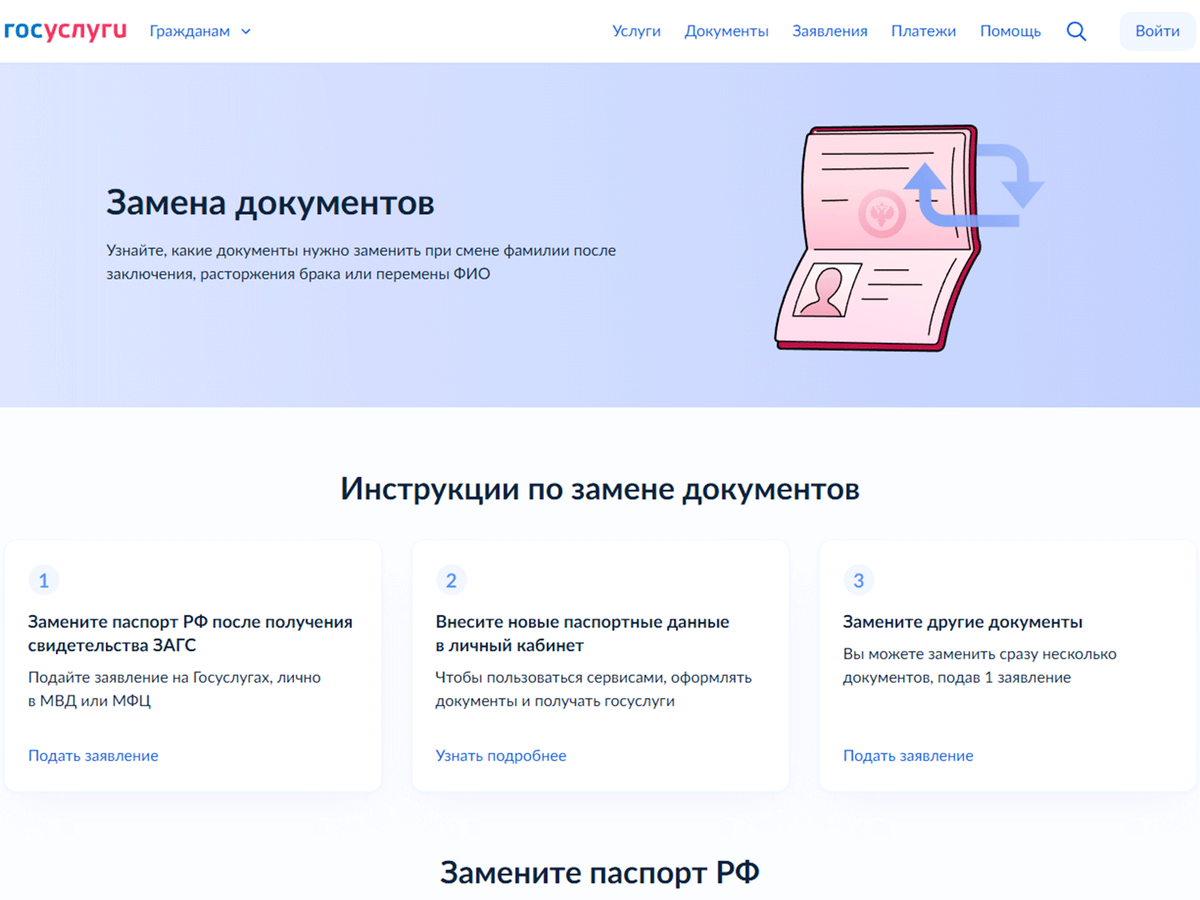Open the Документы section

pyautogui.click(x=727, y=31)
